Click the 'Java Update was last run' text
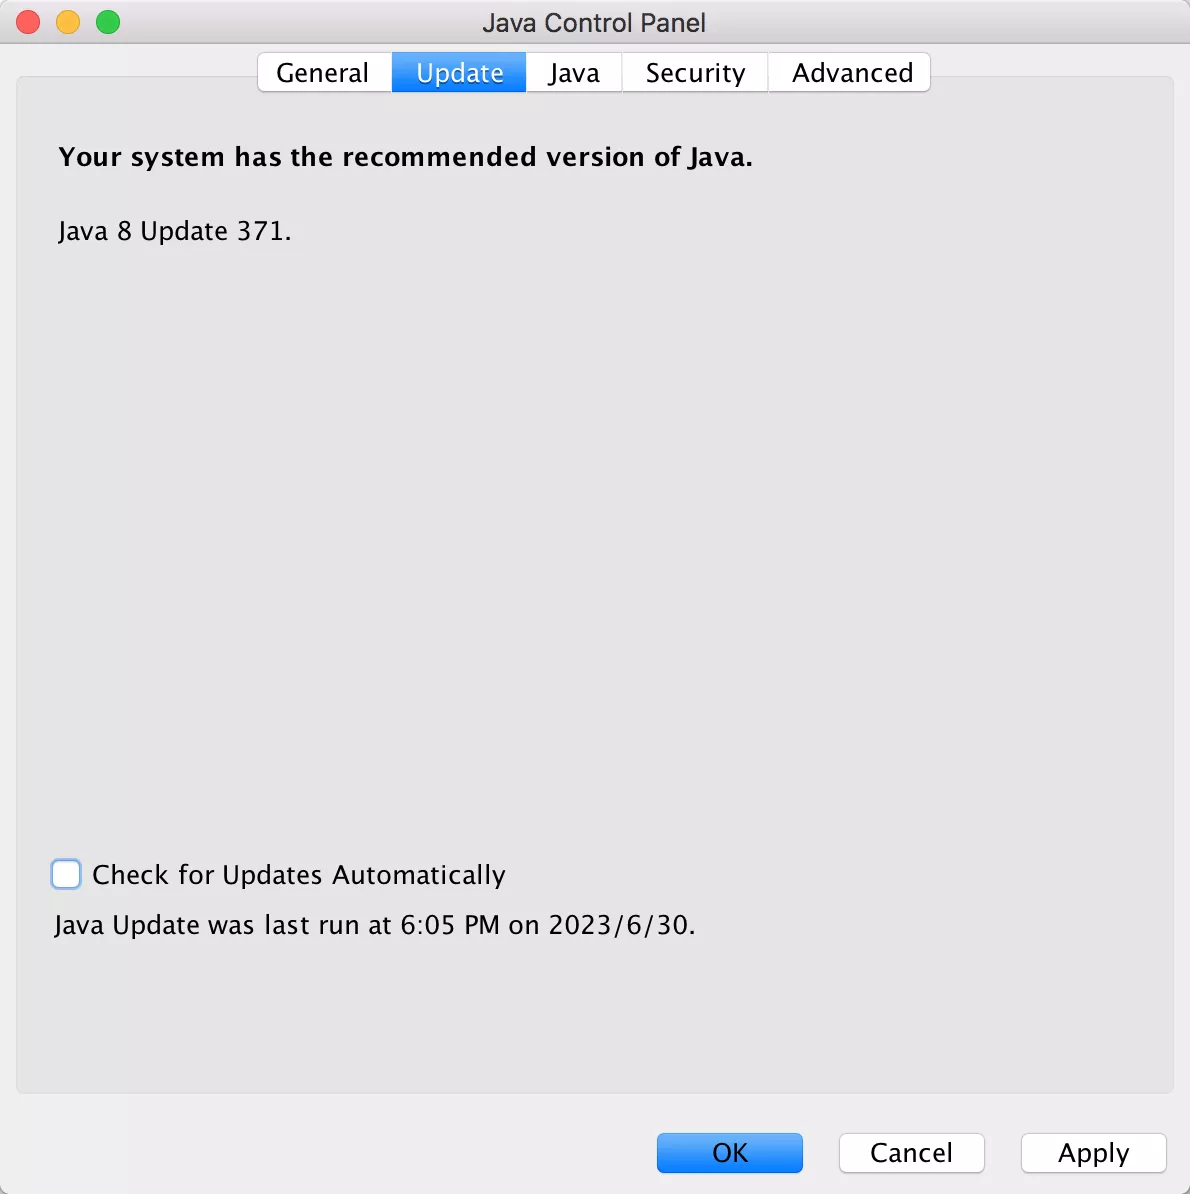Image resolution: width=1190 pixels, height=1194 pixels. [375, 925]
